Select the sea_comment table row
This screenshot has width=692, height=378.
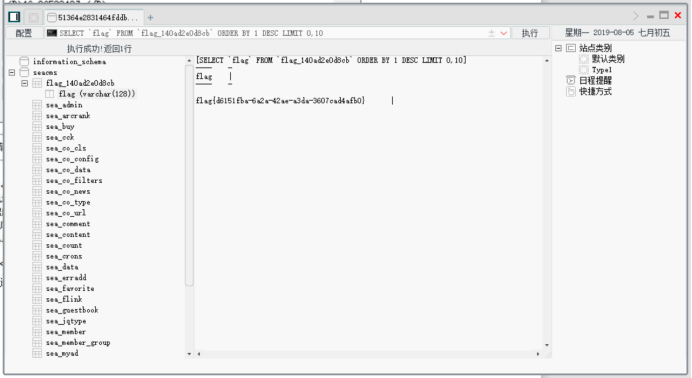coord(68,224)
